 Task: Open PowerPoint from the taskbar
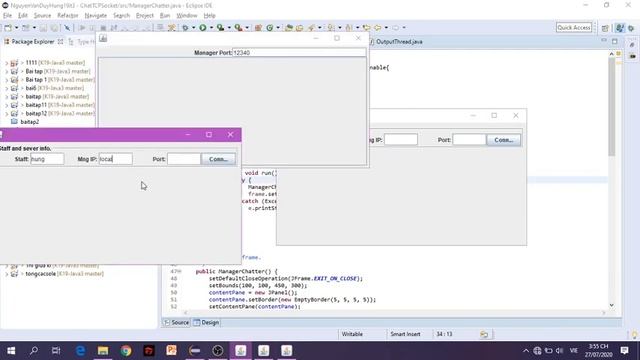[x=171, y=351]
